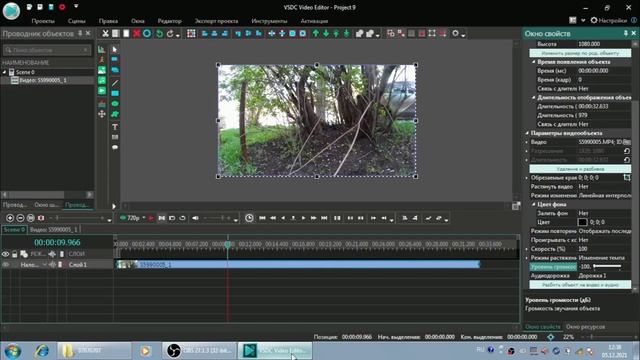Select the Scene 0 timeline tab

point(14,230)
